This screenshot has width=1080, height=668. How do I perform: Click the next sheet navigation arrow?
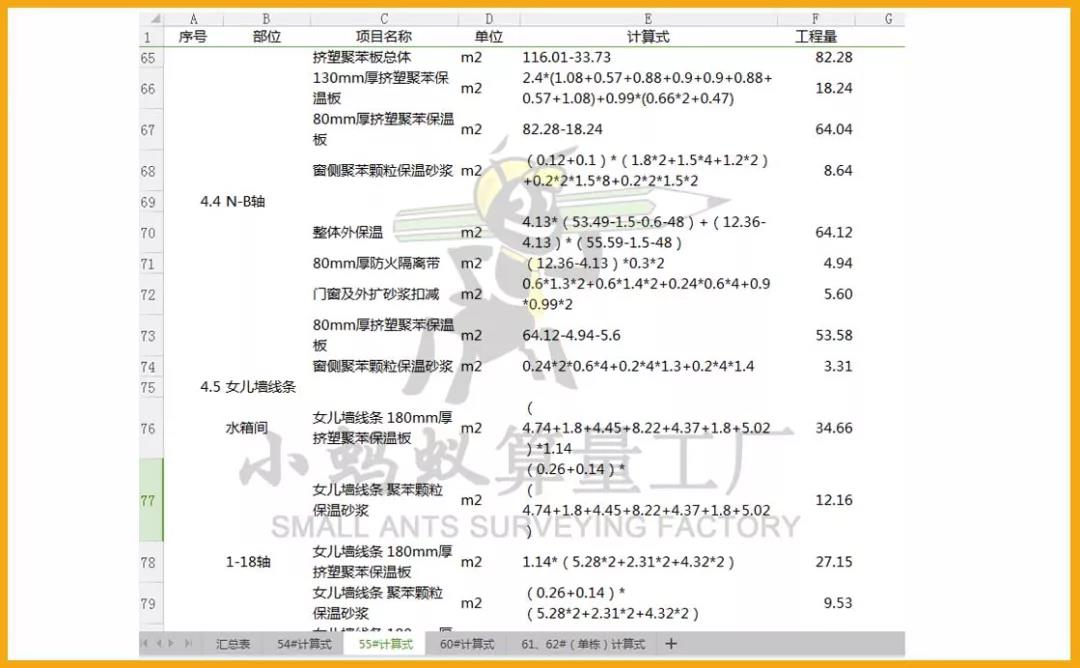click(x=171, y=644)
